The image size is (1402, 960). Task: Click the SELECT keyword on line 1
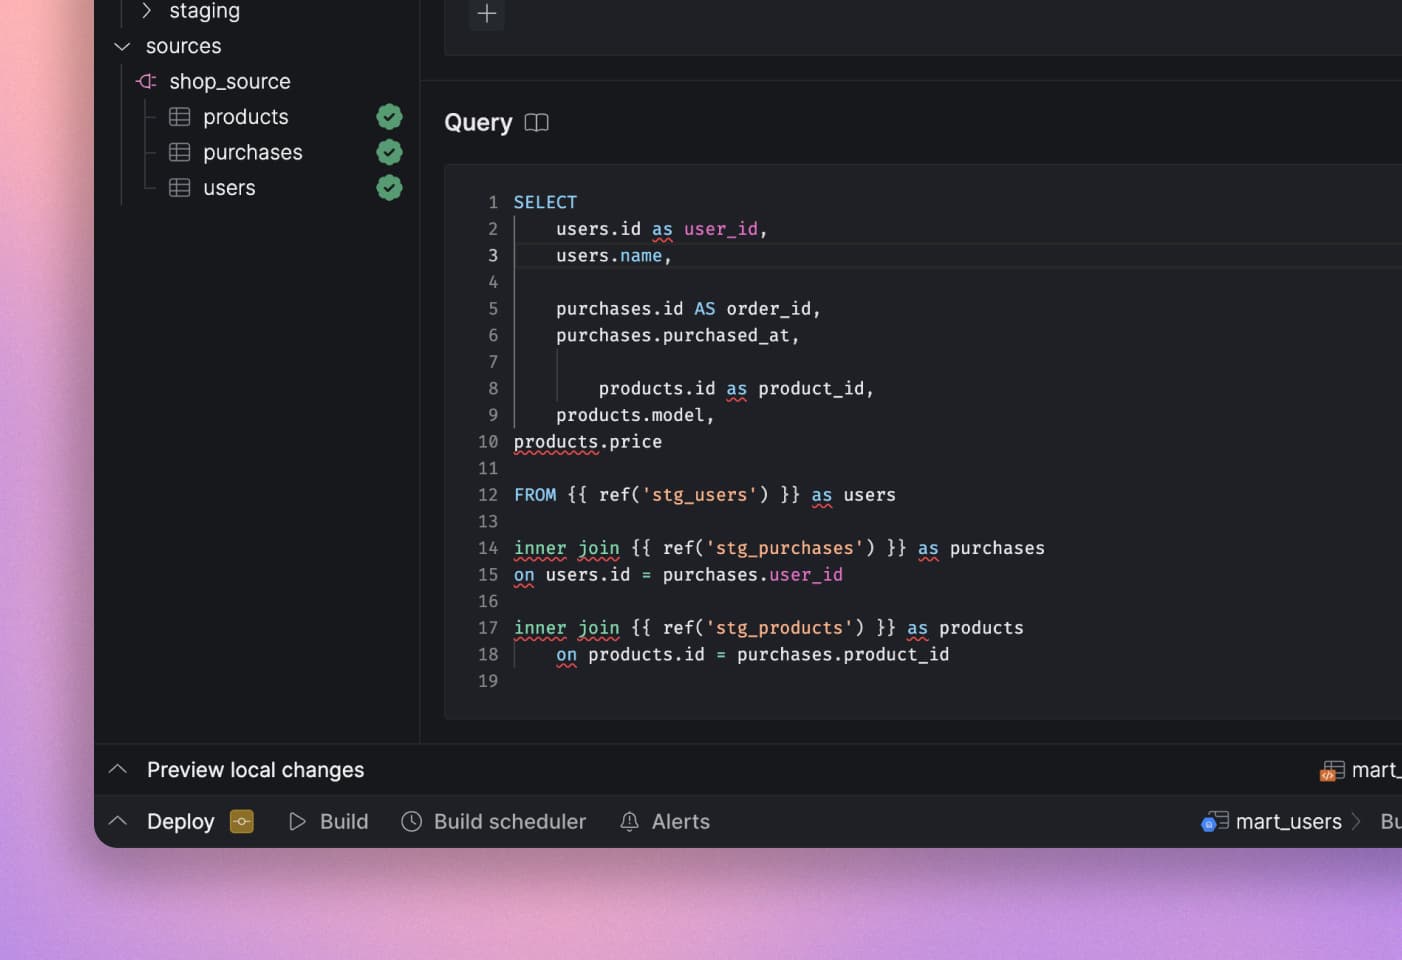click(545, 202)
